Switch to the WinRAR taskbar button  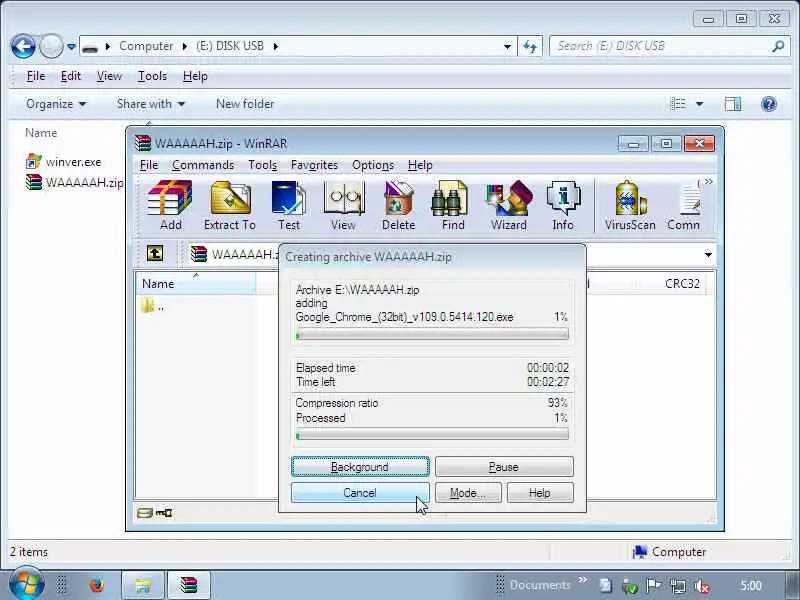[x=188, y=585]
